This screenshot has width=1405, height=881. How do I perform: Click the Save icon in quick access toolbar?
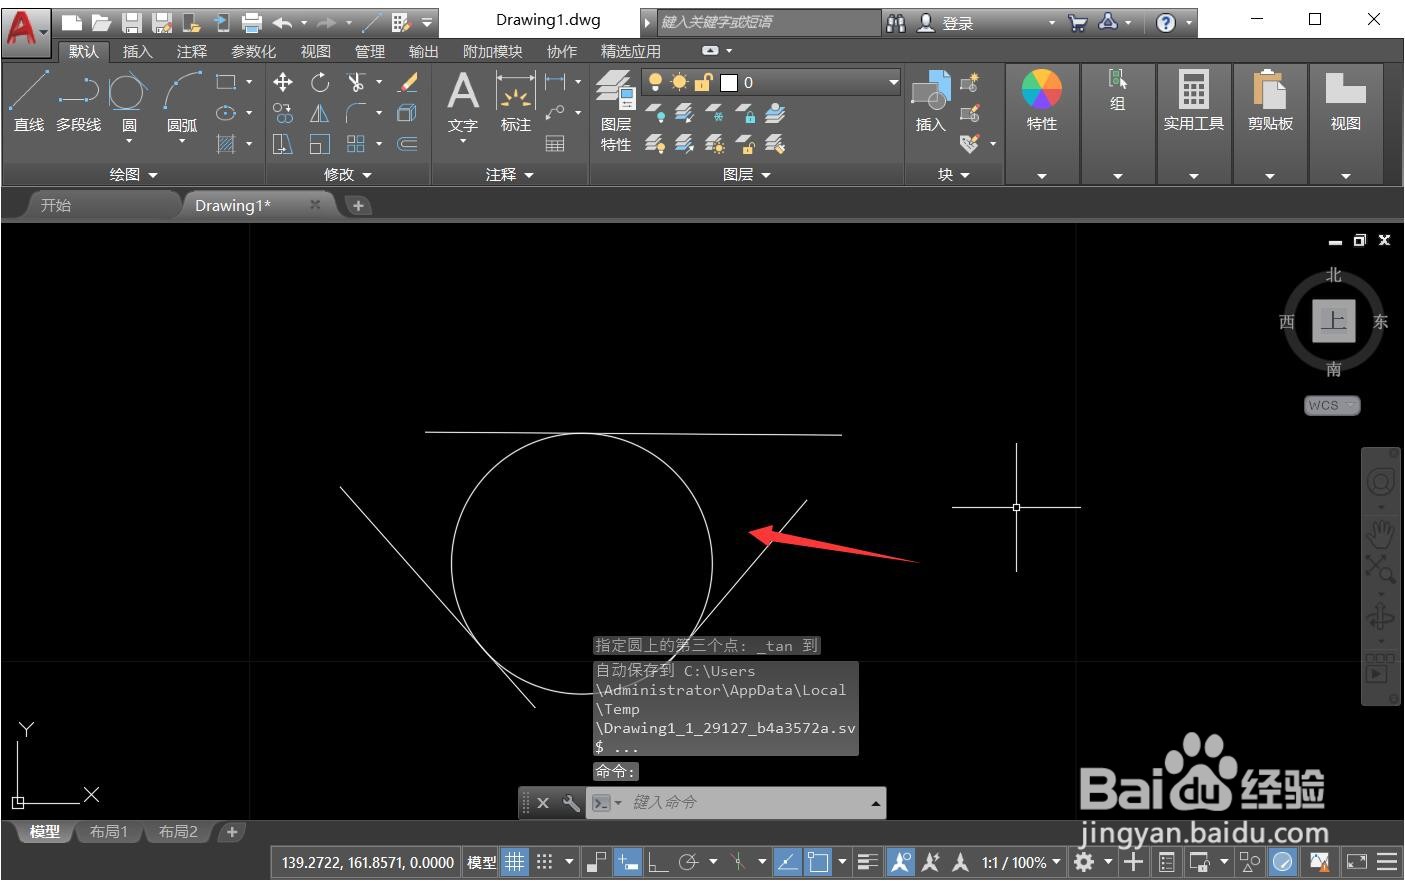click(131, 22)
